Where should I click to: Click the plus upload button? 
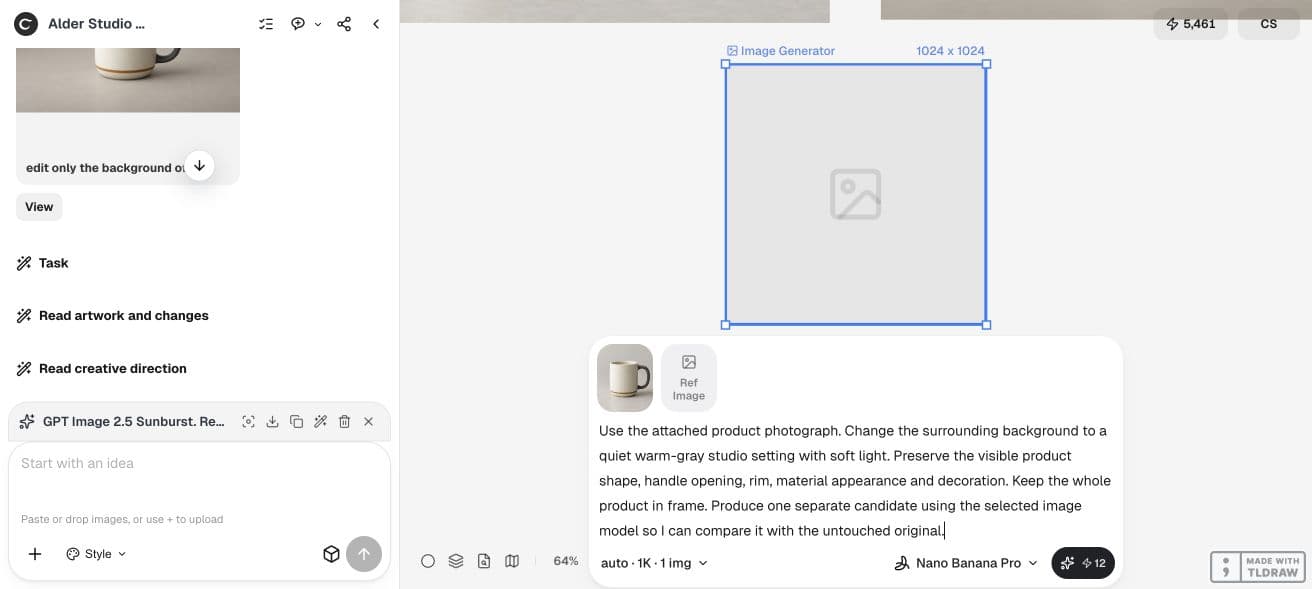[35, 554]
